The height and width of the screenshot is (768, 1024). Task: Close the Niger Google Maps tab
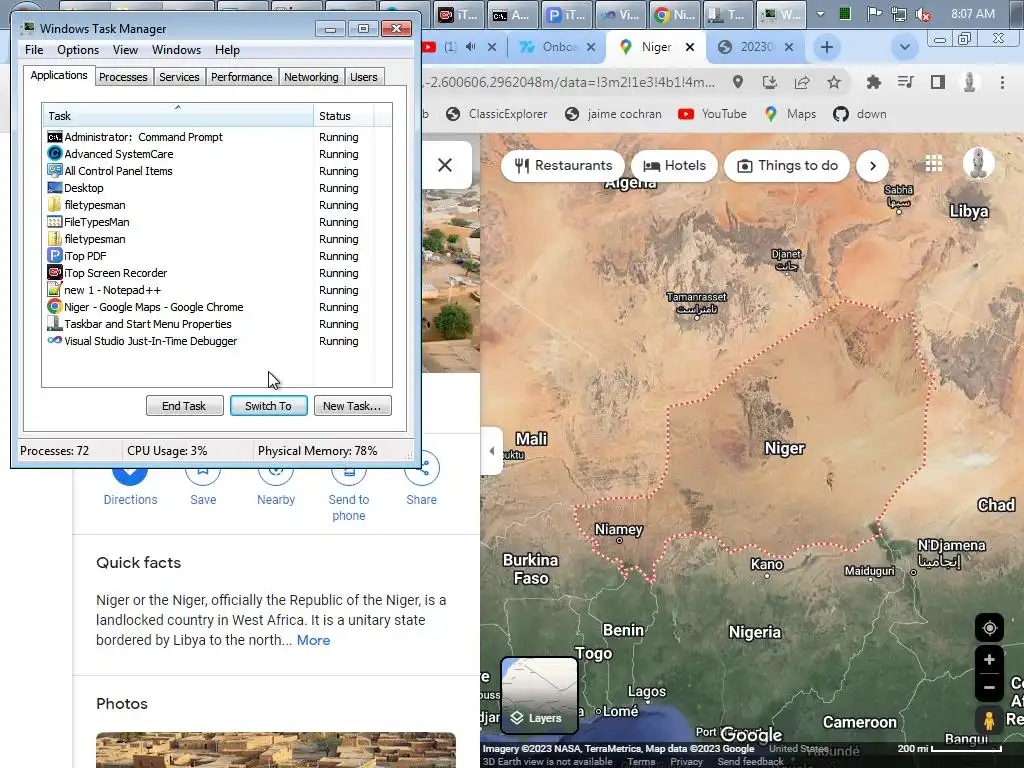[x=690, y=47]
